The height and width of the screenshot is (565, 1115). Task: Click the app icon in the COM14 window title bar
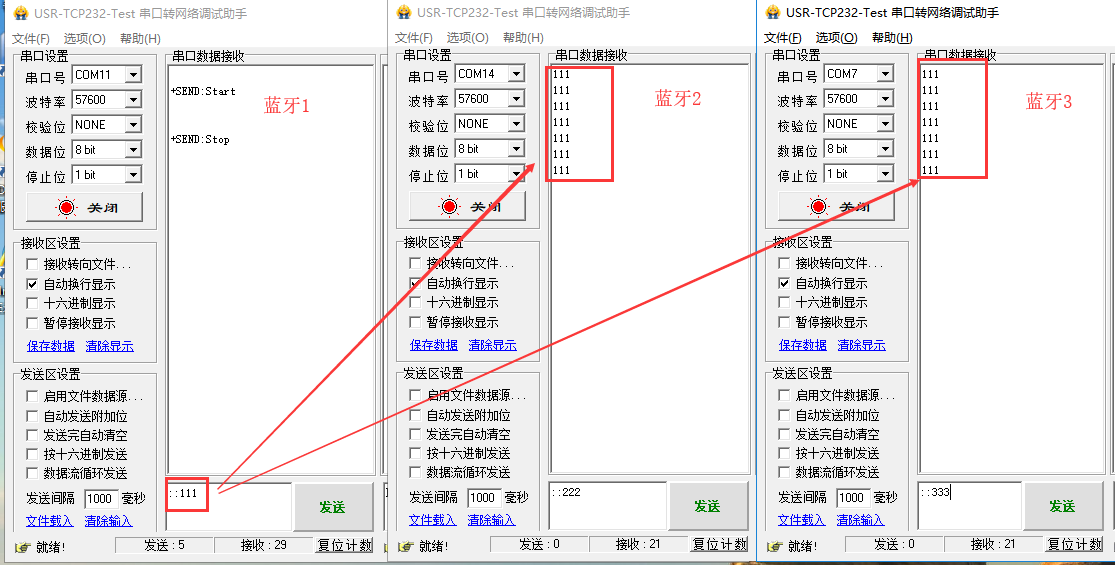403,13
